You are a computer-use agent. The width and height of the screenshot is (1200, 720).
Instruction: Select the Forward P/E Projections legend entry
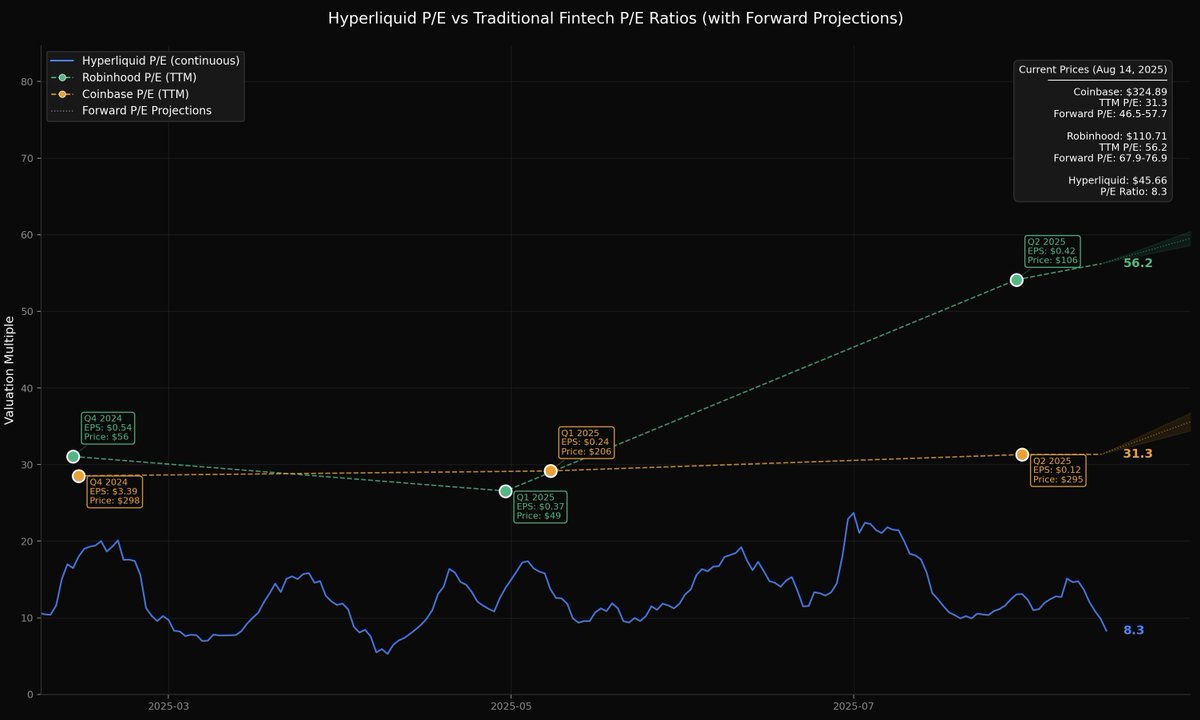coord(132,110)
